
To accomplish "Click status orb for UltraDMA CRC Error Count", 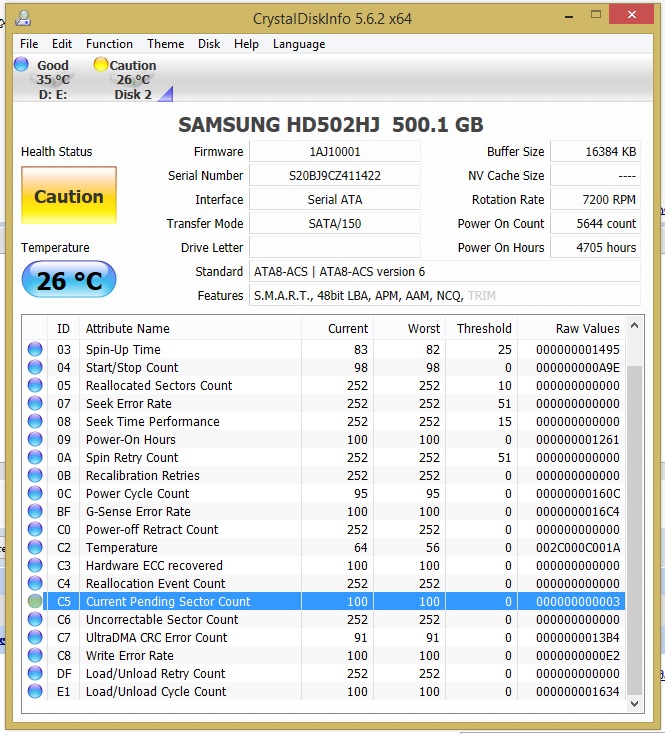I will point(35,637).
